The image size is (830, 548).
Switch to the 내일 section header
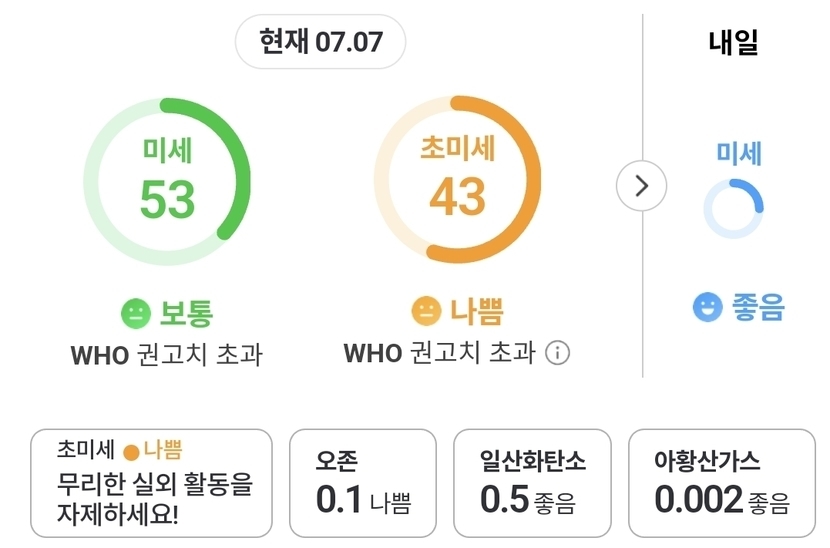734,42
